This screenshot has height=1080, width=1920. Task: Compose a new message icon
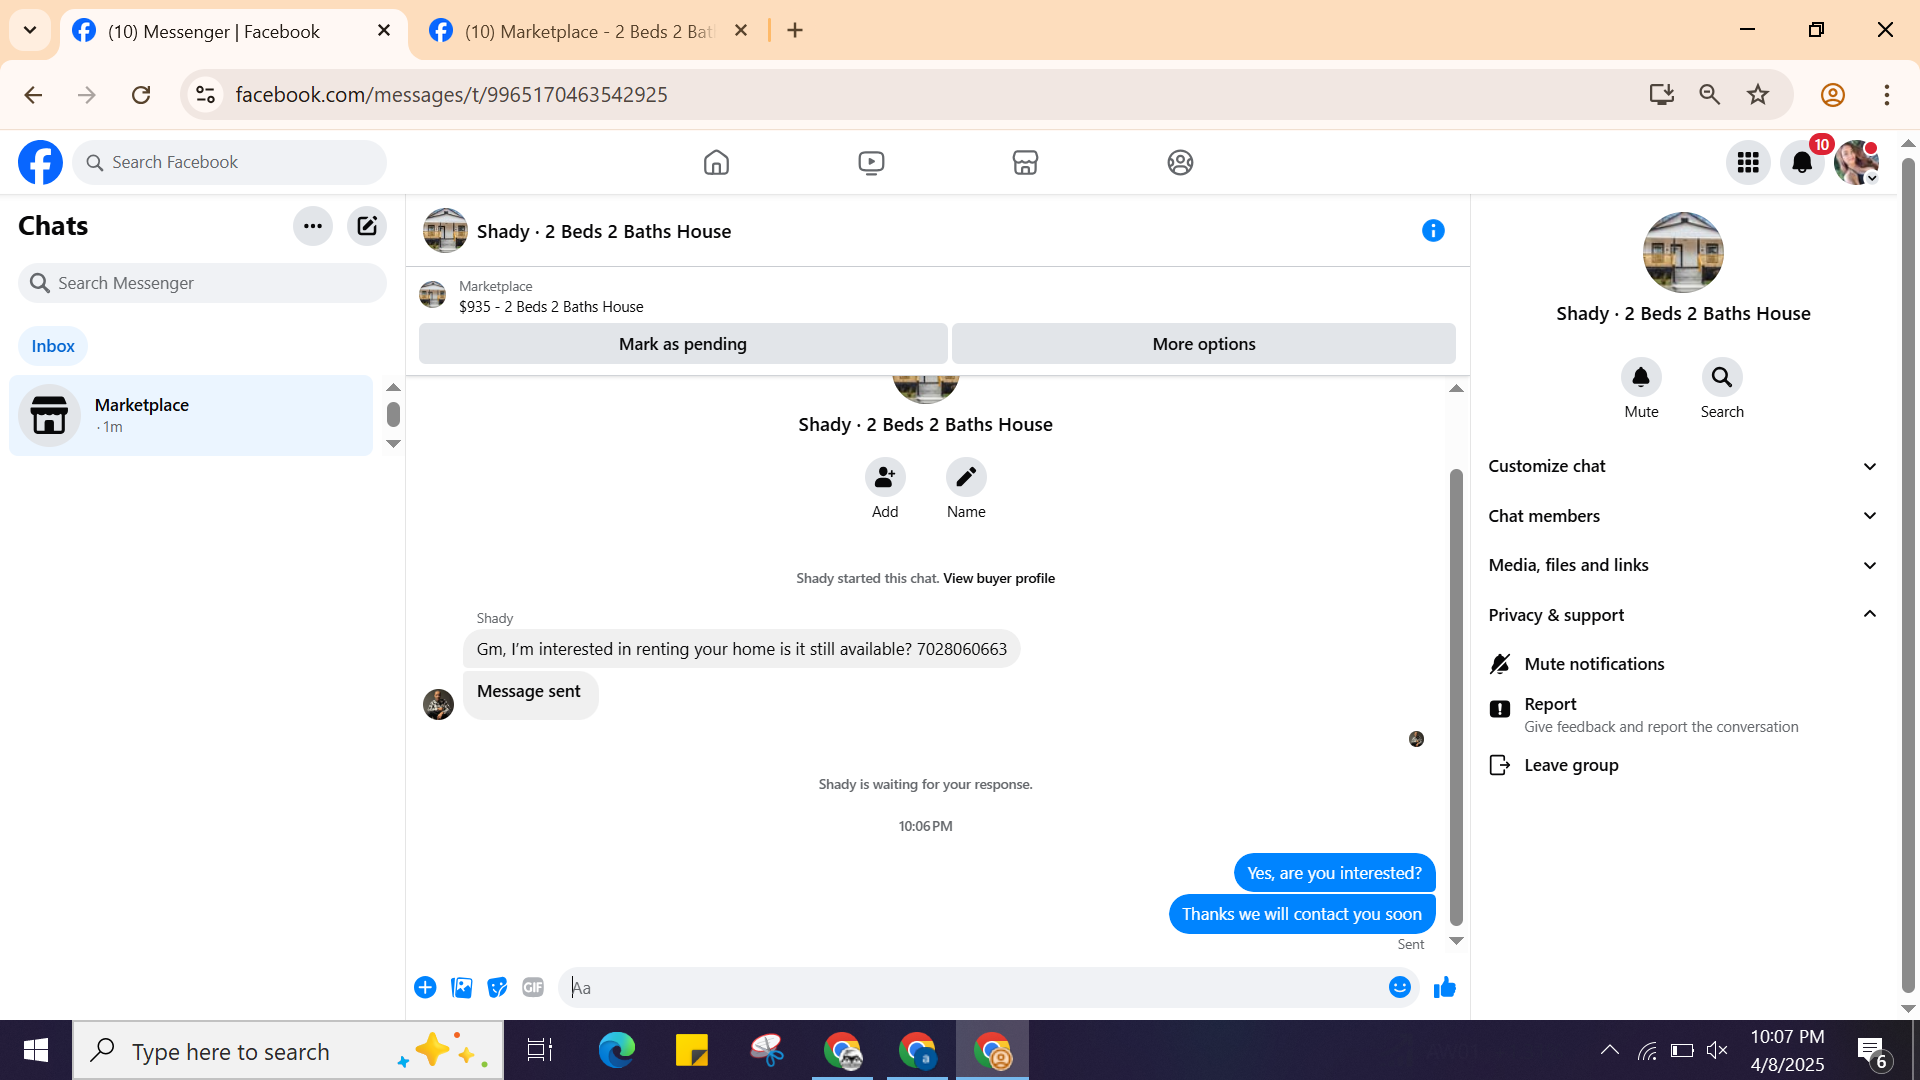pos(367,226)
